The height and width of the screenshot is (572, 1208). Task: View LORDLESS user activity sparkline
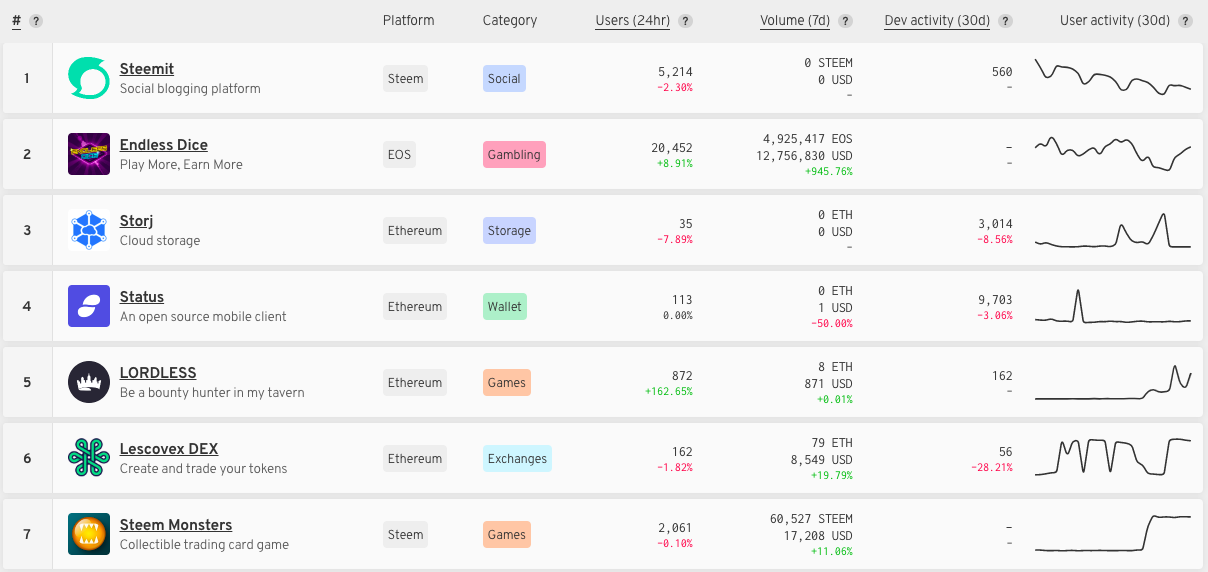click(x=1113, y=382)
